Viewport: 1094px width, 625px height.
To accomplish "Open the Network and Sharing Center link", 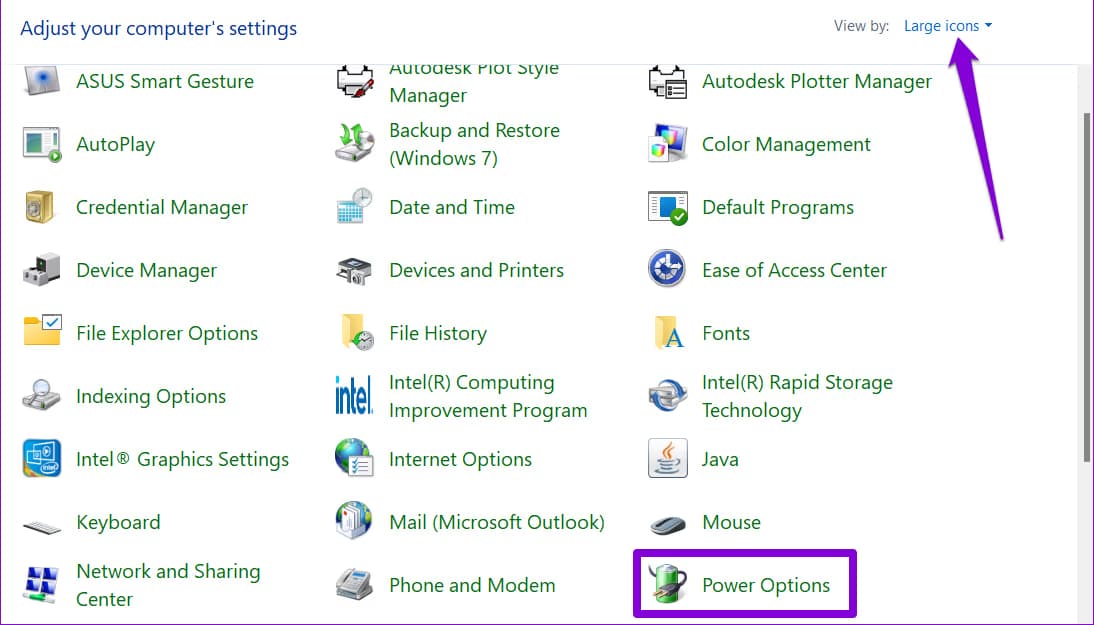I will coord(167,585).
